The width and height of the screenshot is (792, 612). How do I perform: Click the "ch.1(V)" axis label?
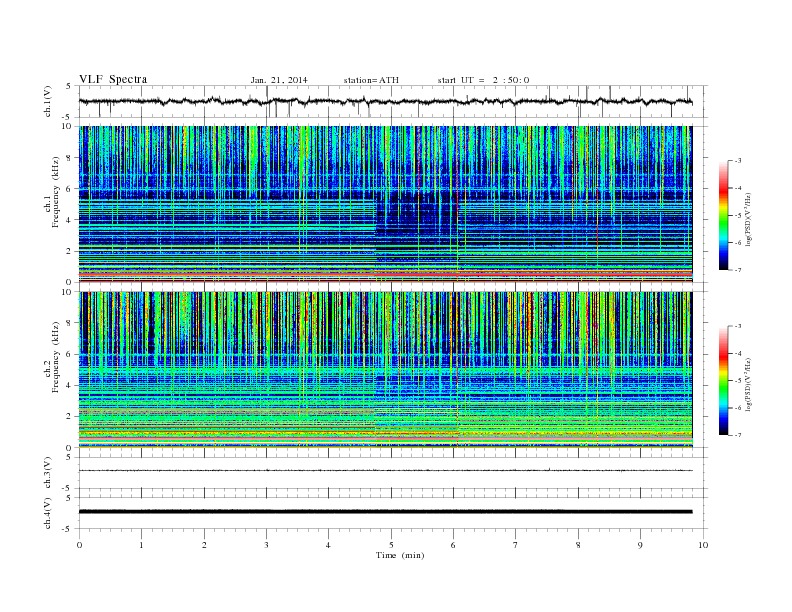click(48, 101)
